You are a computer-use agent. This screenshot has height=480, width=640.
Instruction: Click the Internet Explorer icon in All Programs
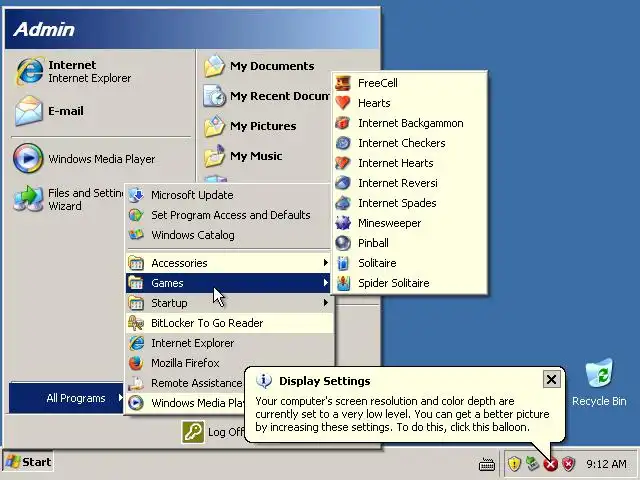click(136, 343)
